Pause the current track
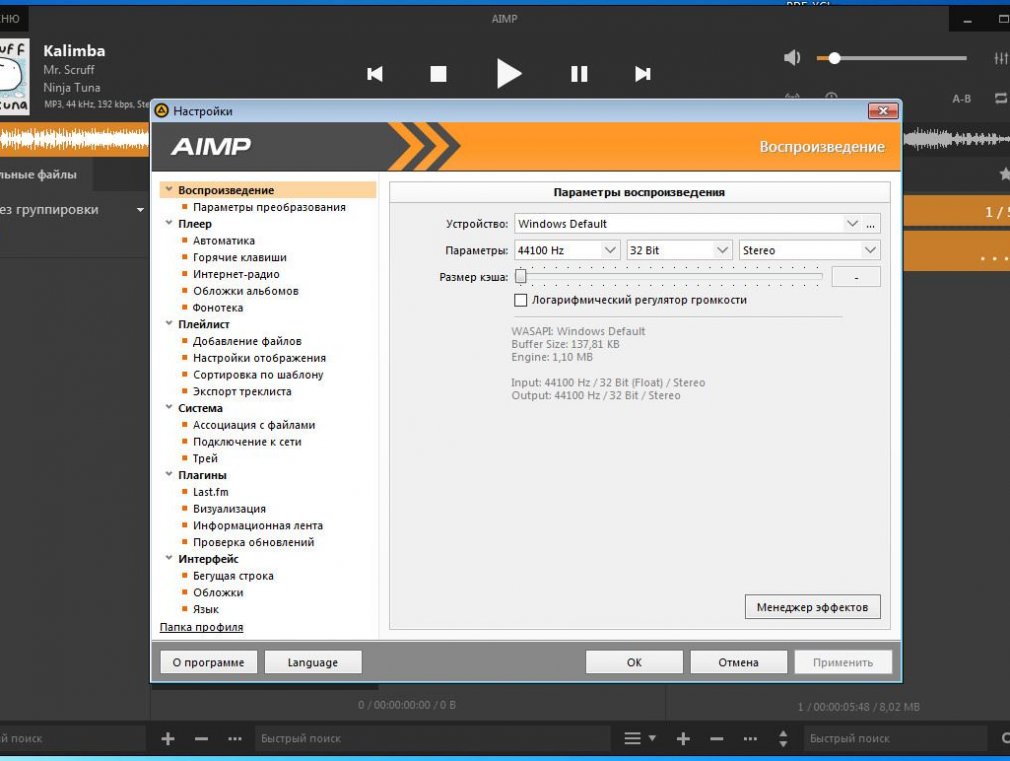This screenshot has width=1010, height=761. (579, 74)
